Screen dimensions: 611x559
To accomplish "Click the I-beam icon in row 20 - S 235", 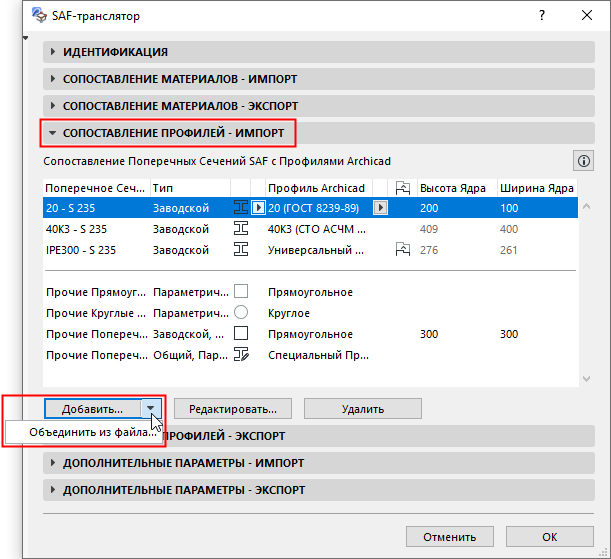I will (x=241, y=207).
